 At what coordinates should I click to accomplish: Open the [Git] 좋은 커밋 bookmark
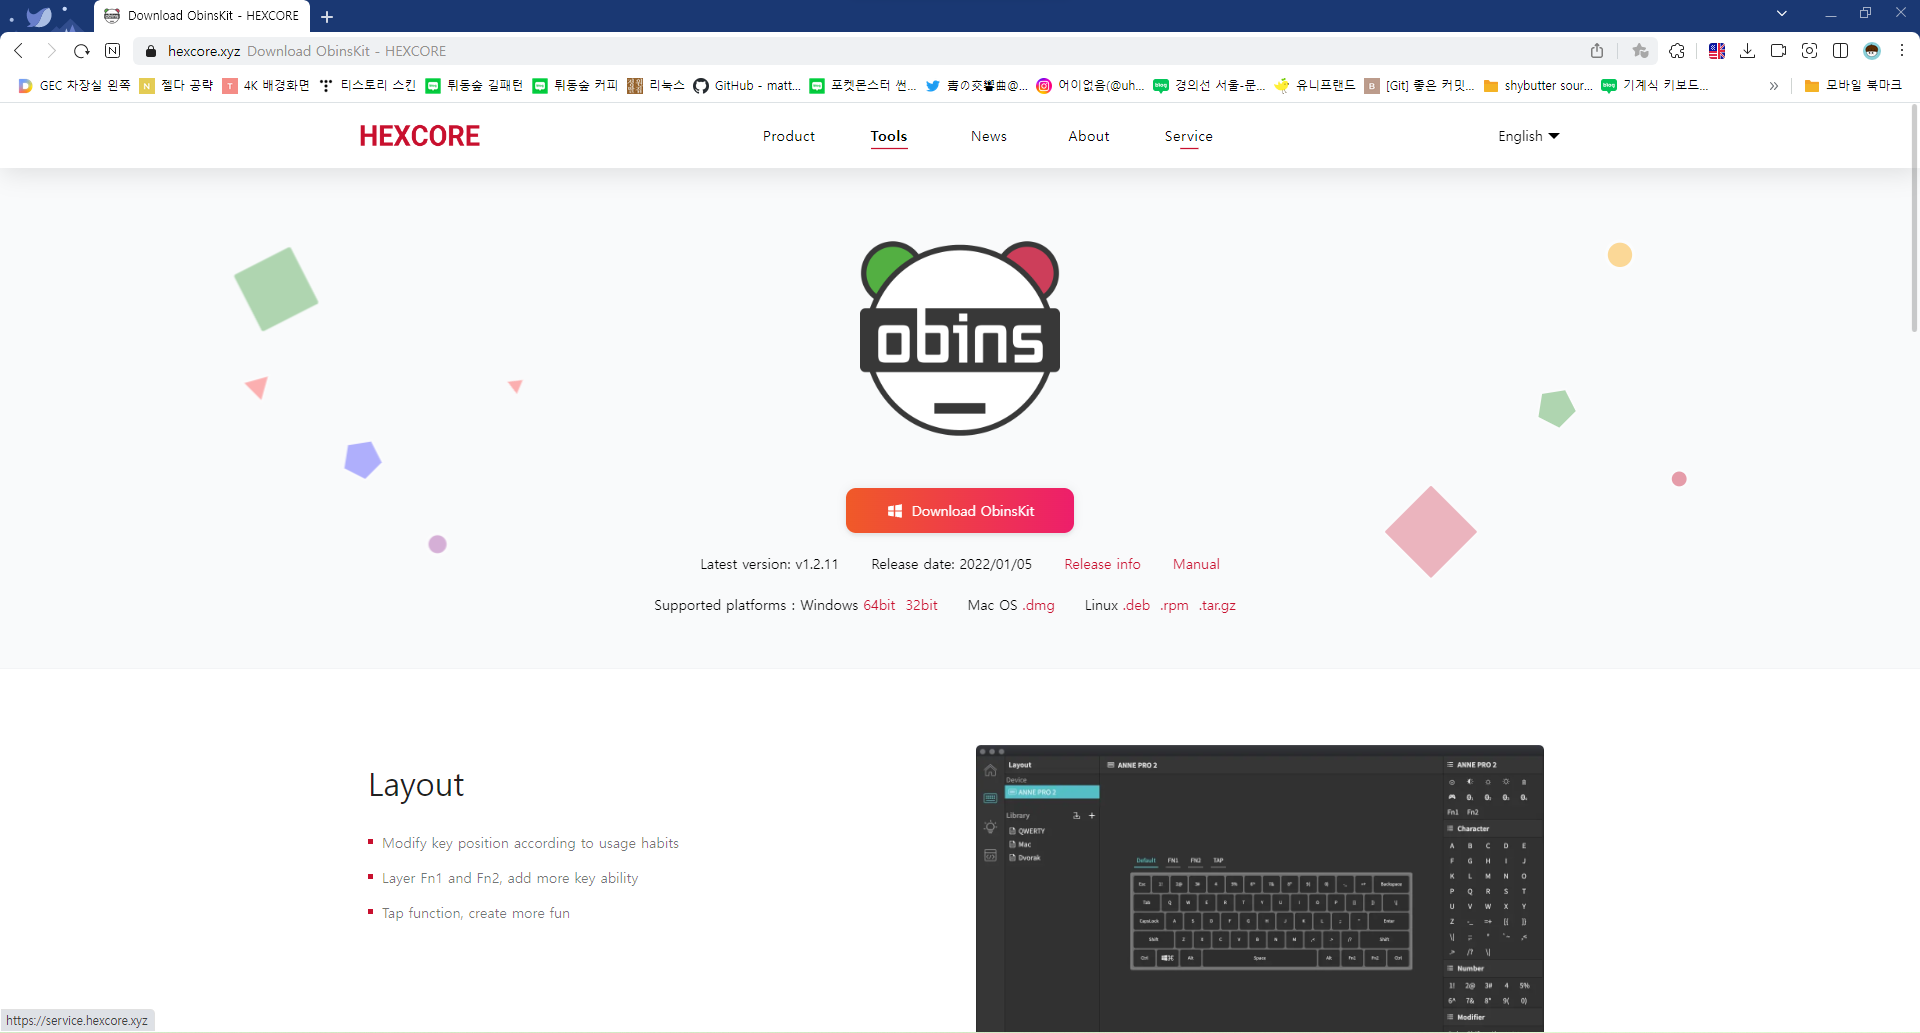coord(1419,86)
